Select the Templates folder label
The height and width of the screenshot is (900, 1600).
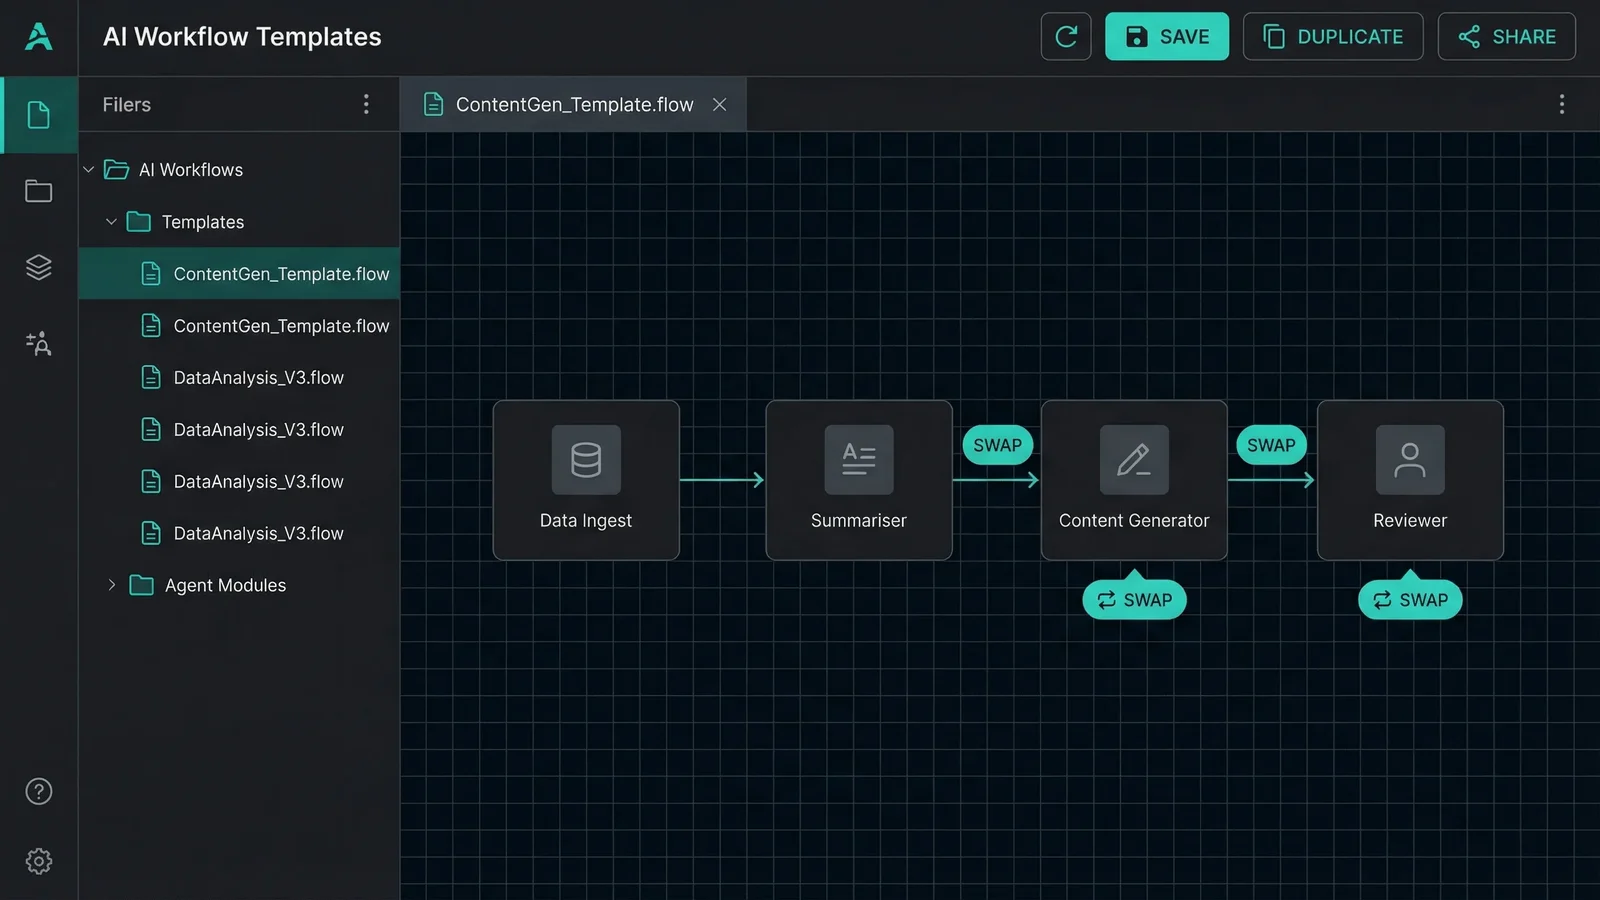(x=203, y=222)
